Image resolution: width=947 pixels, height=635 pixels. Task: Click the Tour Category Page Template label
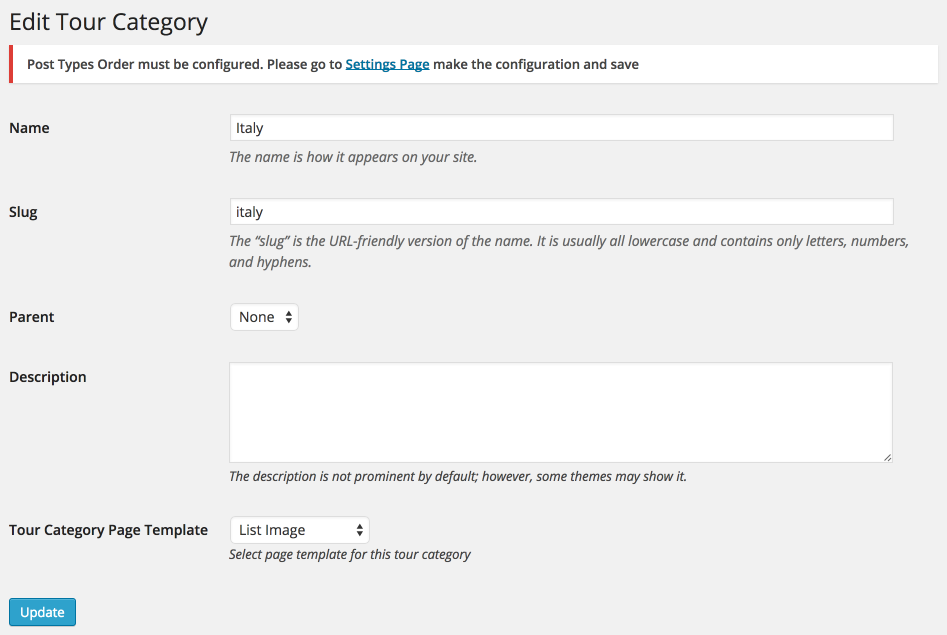click(108, 530)
